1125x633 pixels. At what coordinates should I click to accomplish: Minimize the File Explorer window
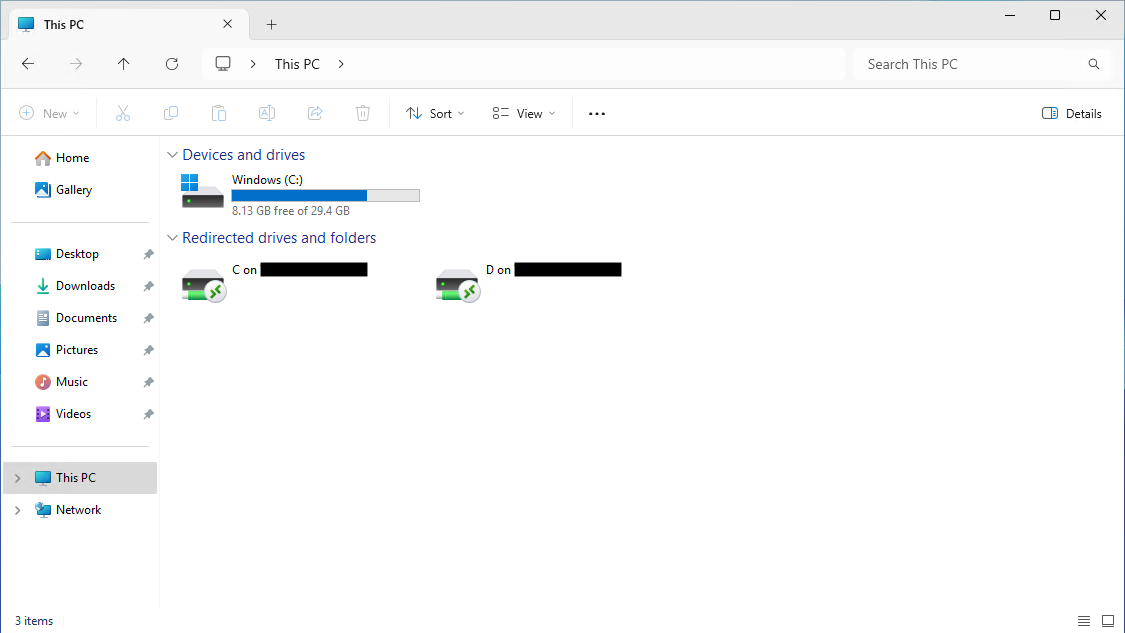click(1010, 15)
